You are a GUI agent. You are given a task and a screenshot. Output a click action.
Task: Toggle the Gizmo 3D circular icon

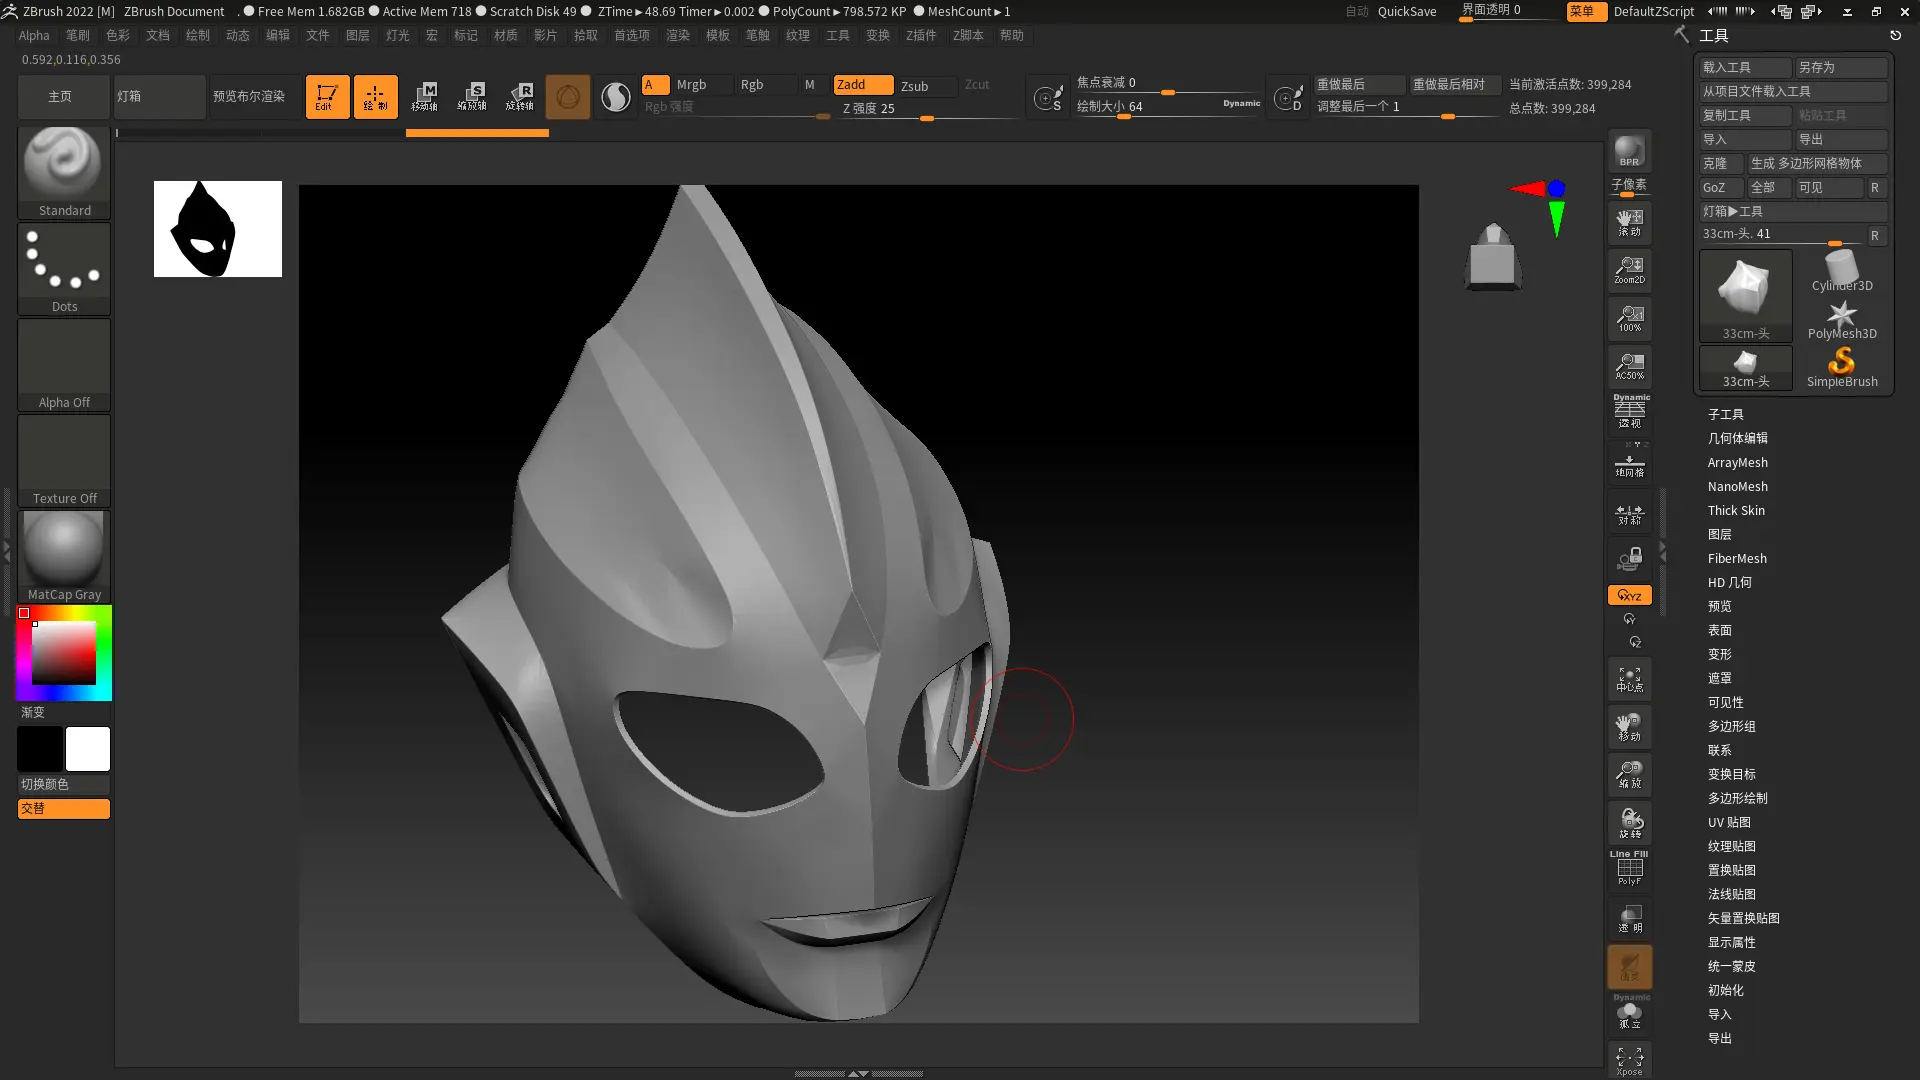pos(568,97)
